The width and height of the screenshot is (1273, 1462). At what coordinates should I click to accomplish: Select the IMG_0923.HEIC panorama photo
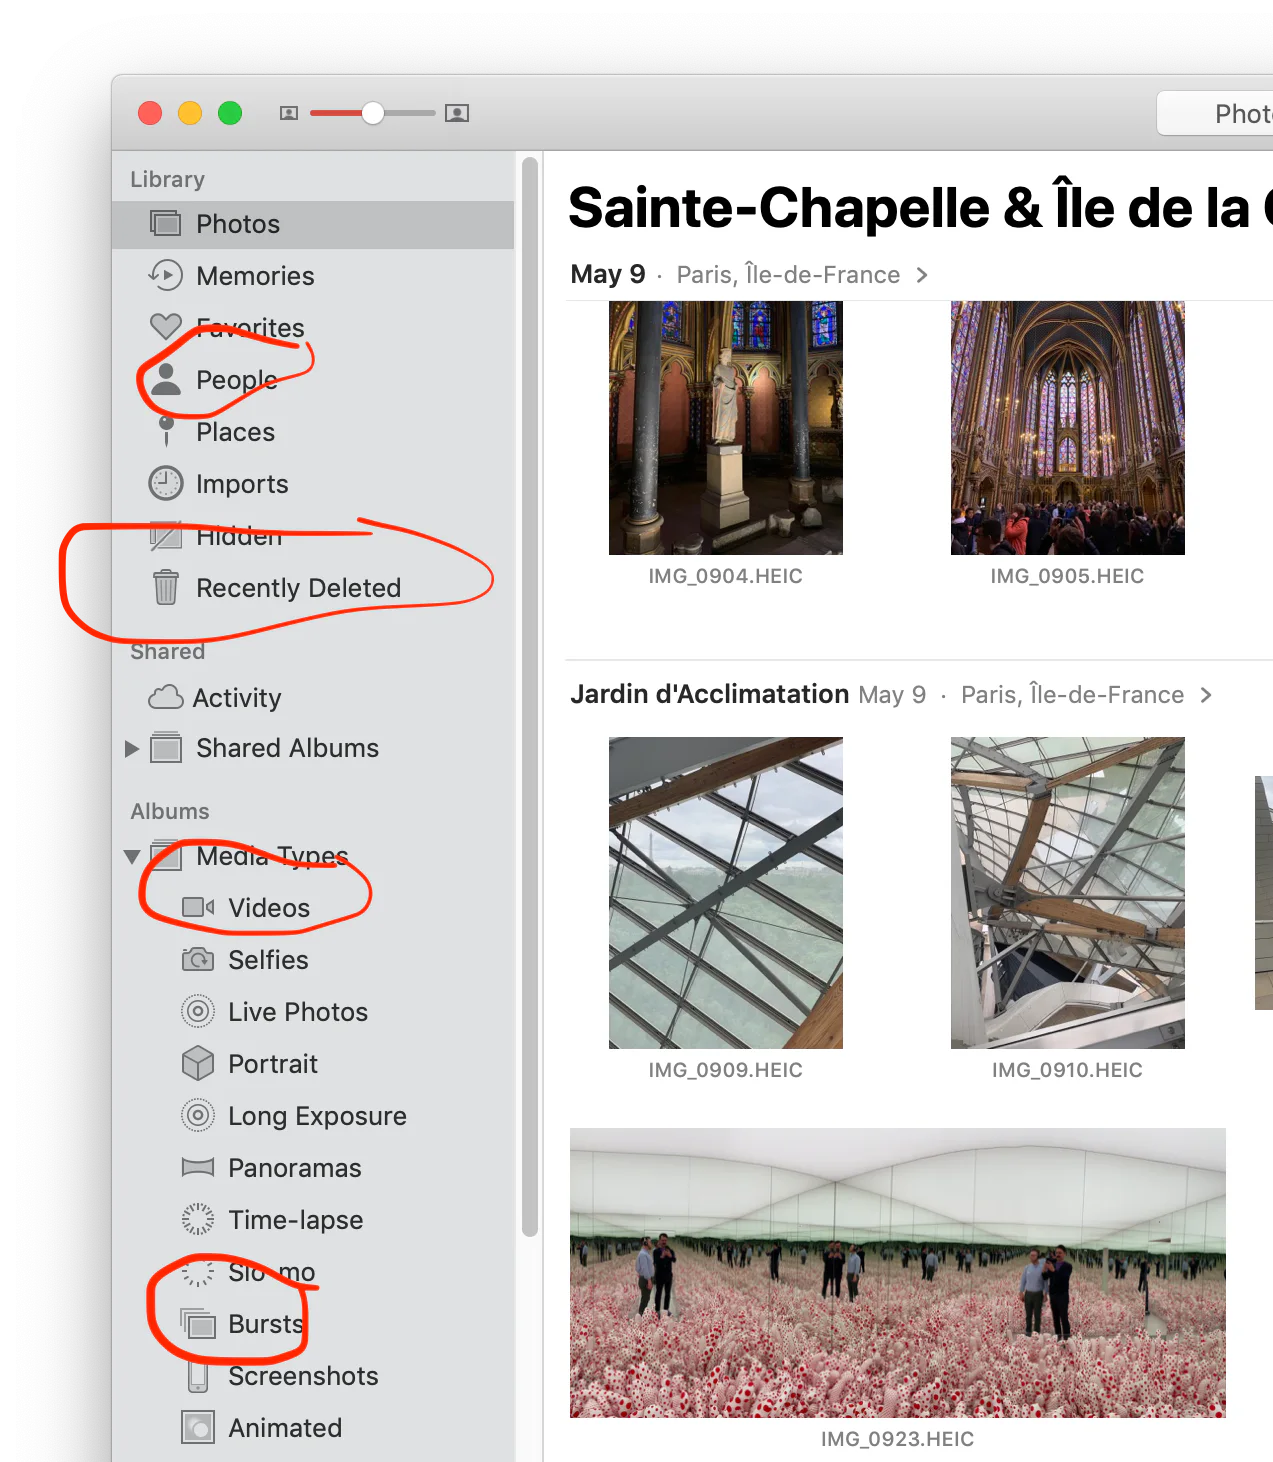[898, 1273]
